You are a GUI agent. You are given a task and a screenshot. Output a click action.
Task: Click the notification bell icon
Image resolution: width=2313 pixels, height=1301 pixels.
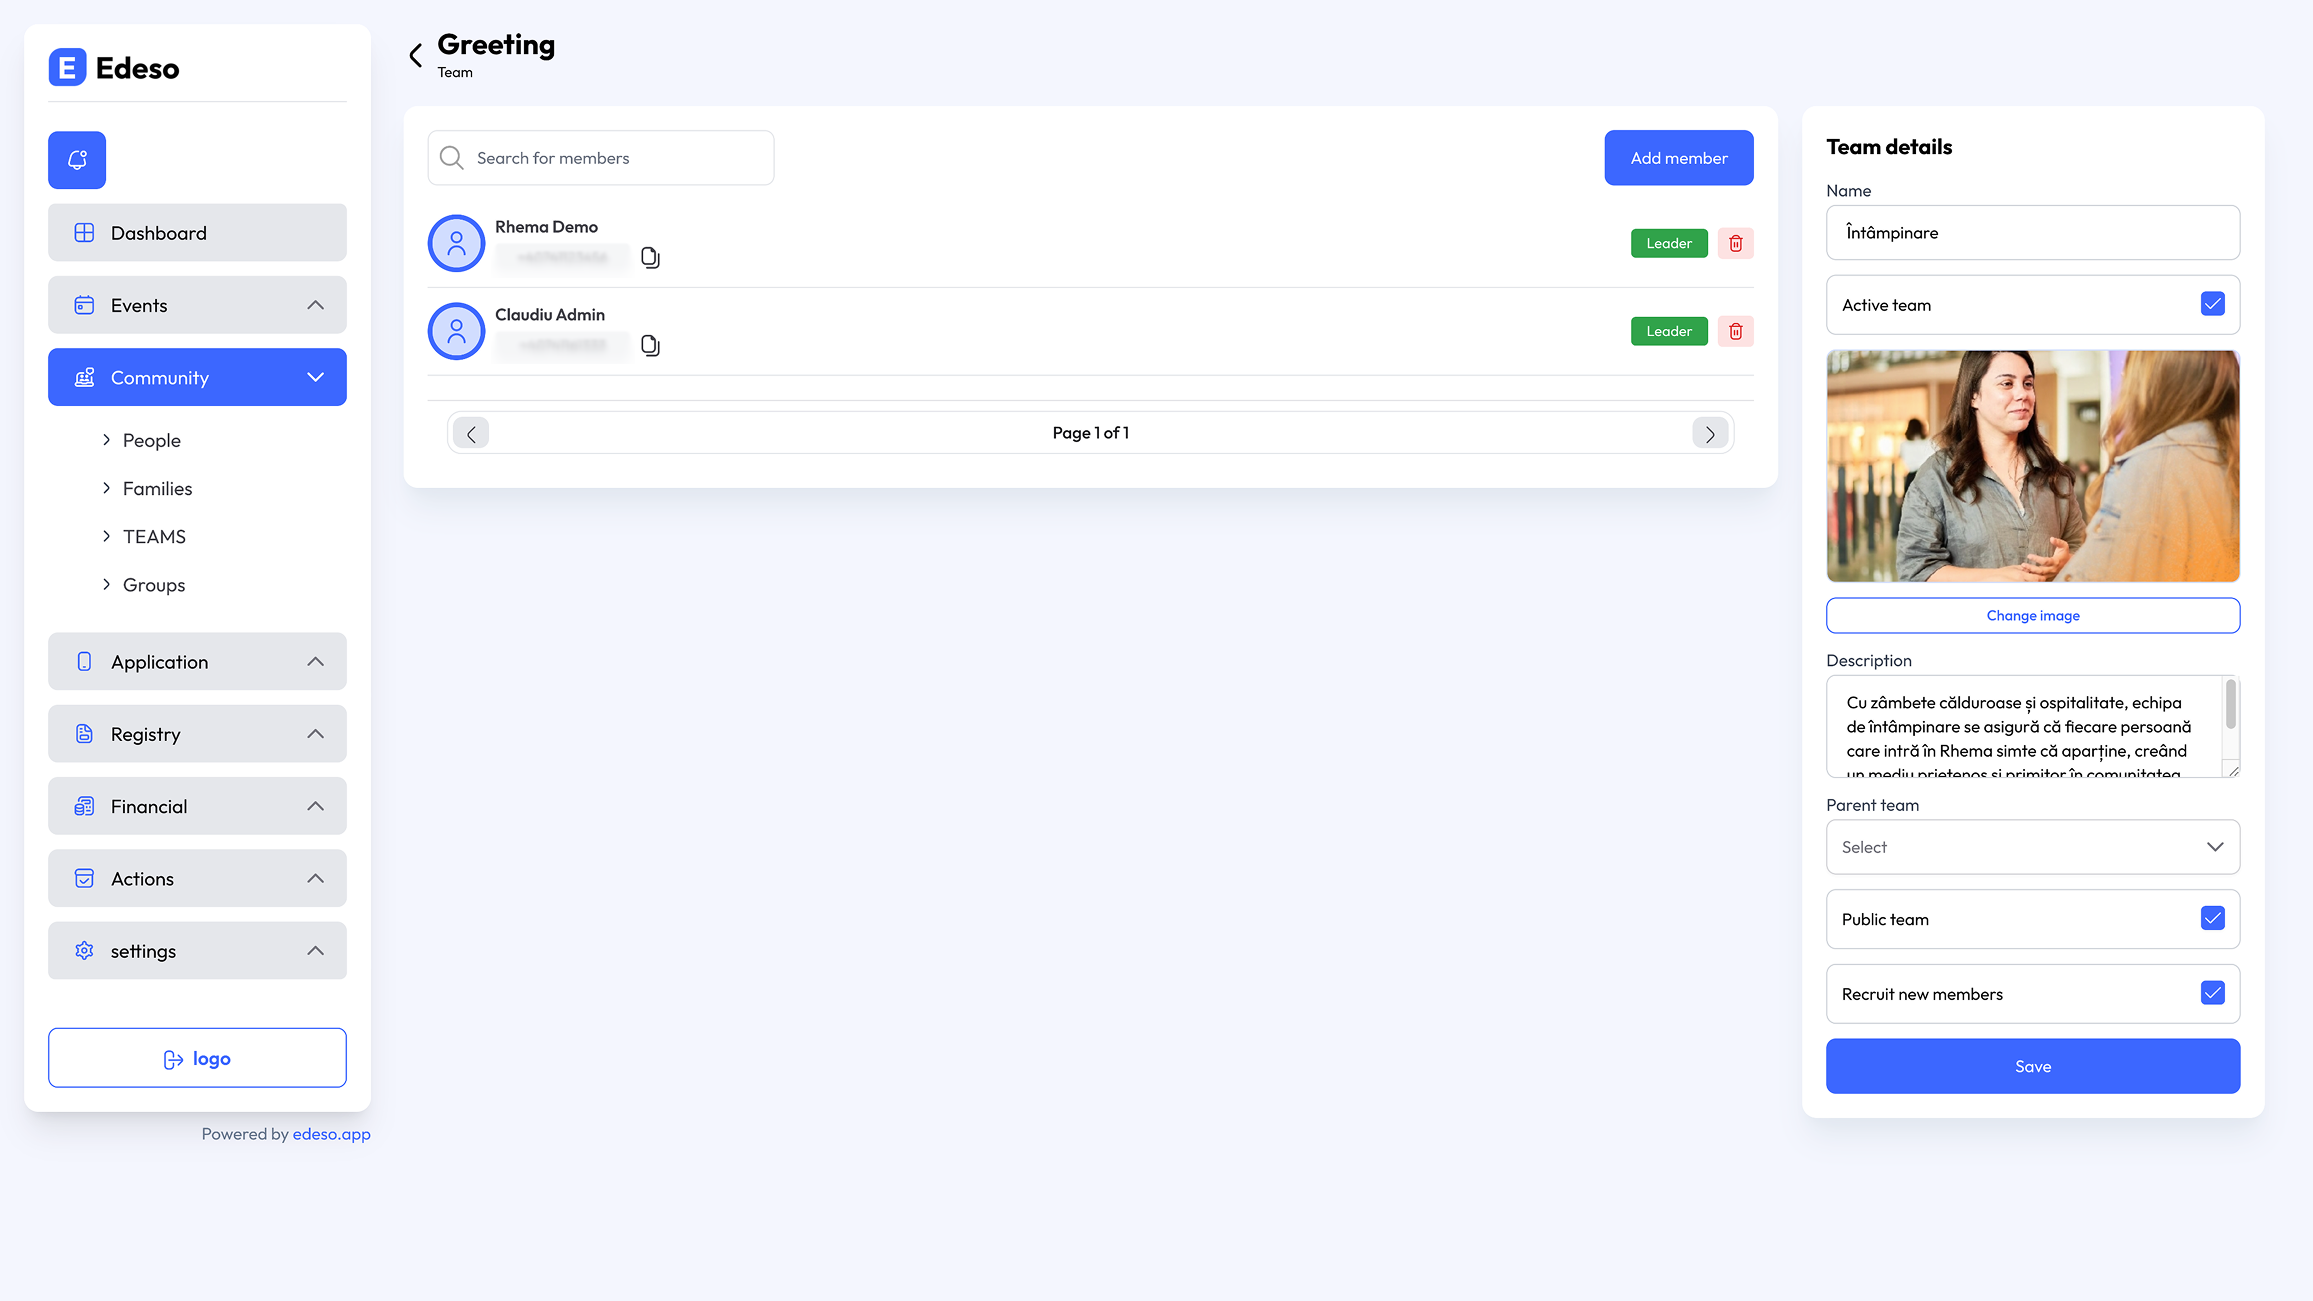pyautogui.click(x=77, y=160)
